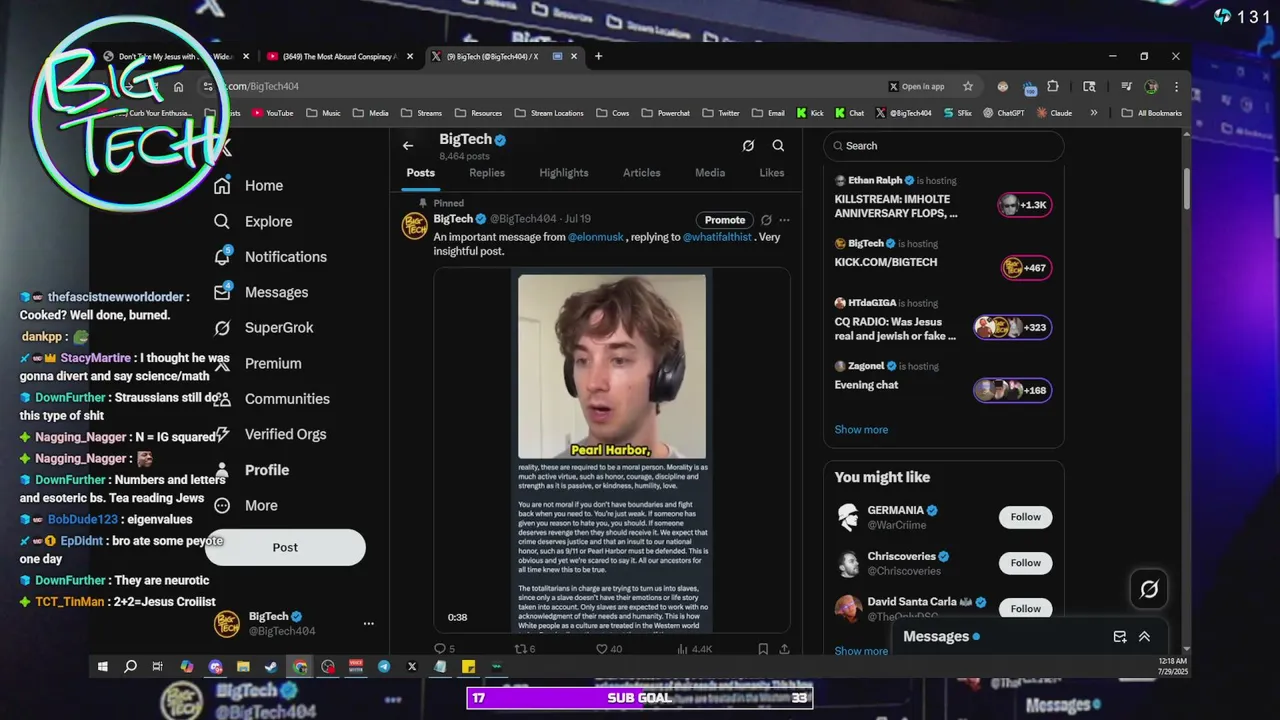Click Promote button on pinned post
Image resolution: width=1280 pixels, height=720 pixels.
point(725,220)
